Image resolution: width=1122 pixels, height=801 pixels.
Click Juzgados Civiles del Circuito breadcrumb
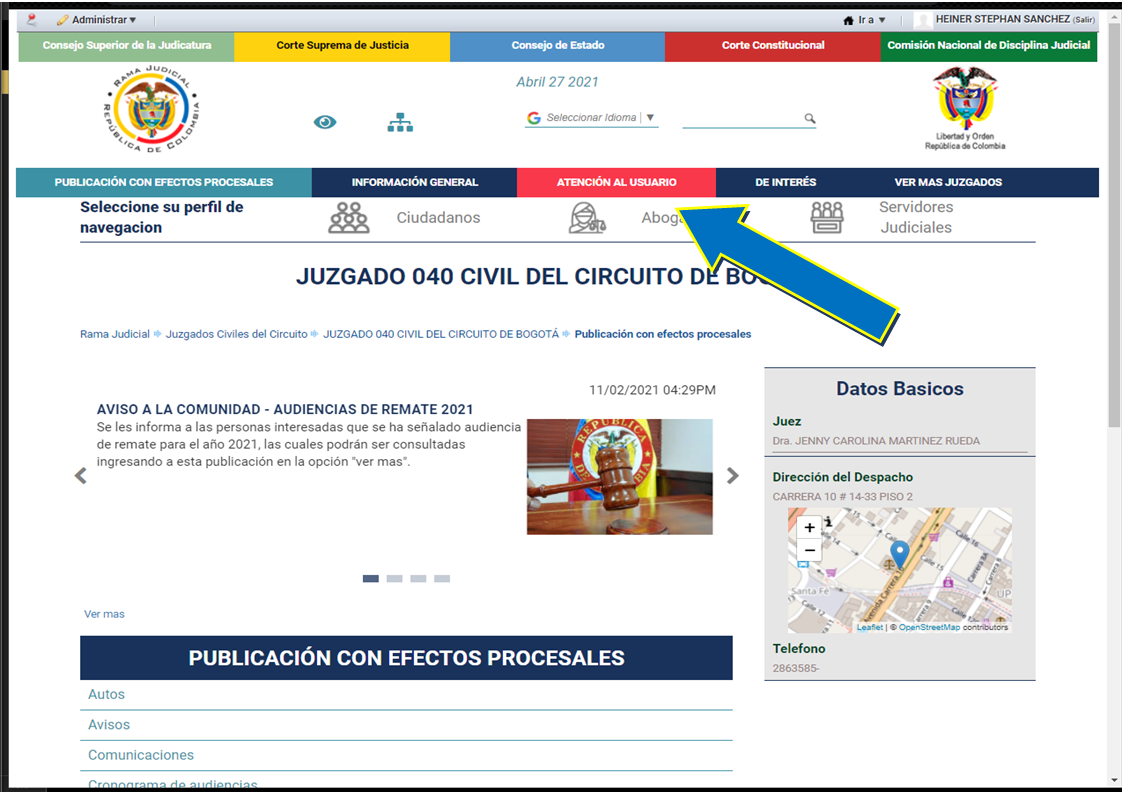pyautogui.click(x=236, y=334)
